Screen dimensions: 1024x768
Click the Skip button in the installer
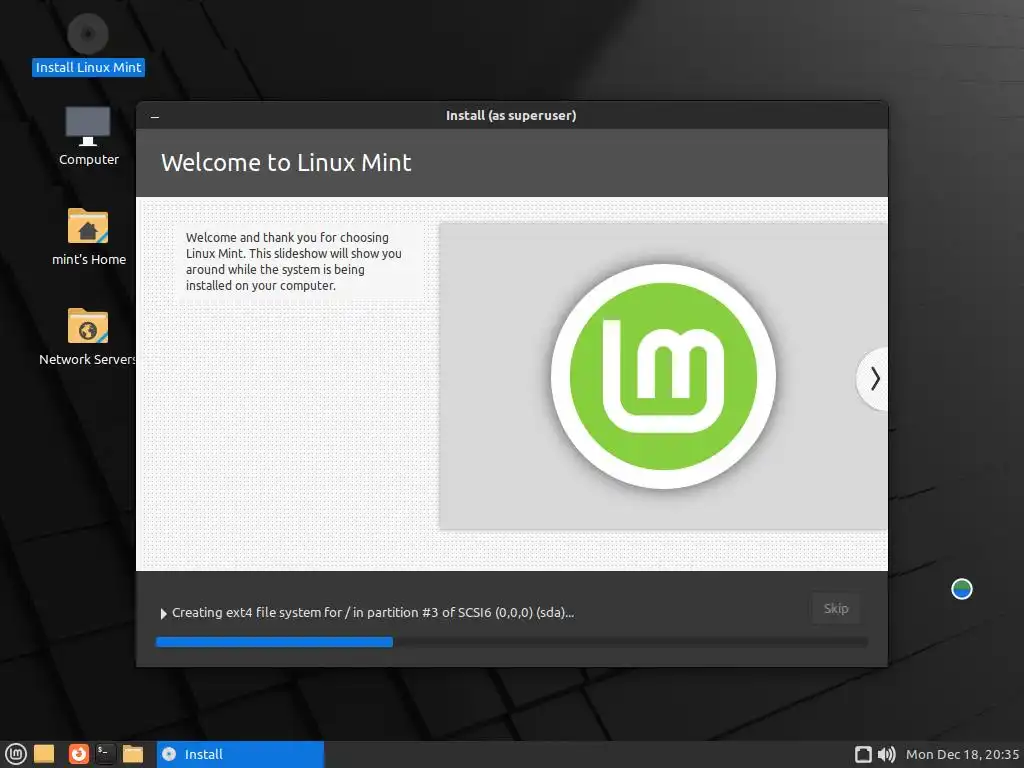[836, 609]
